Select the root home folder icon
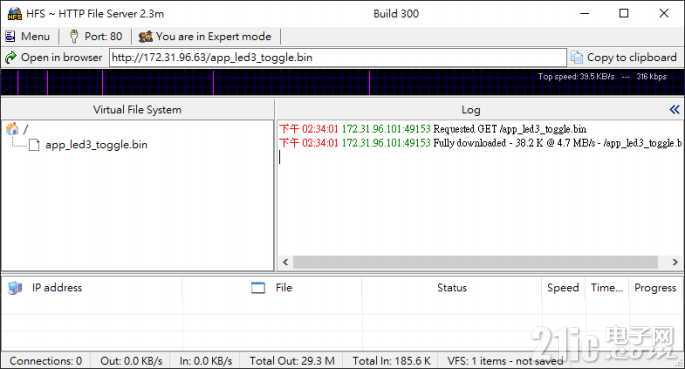Viewport: 685px width, 369px height. pyautogui.click(x=12, y=128)
